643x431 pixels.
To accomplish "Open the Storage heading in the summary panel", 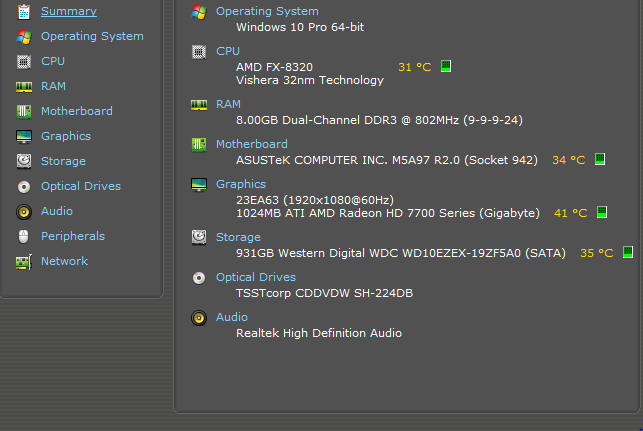I will (238, 237).
